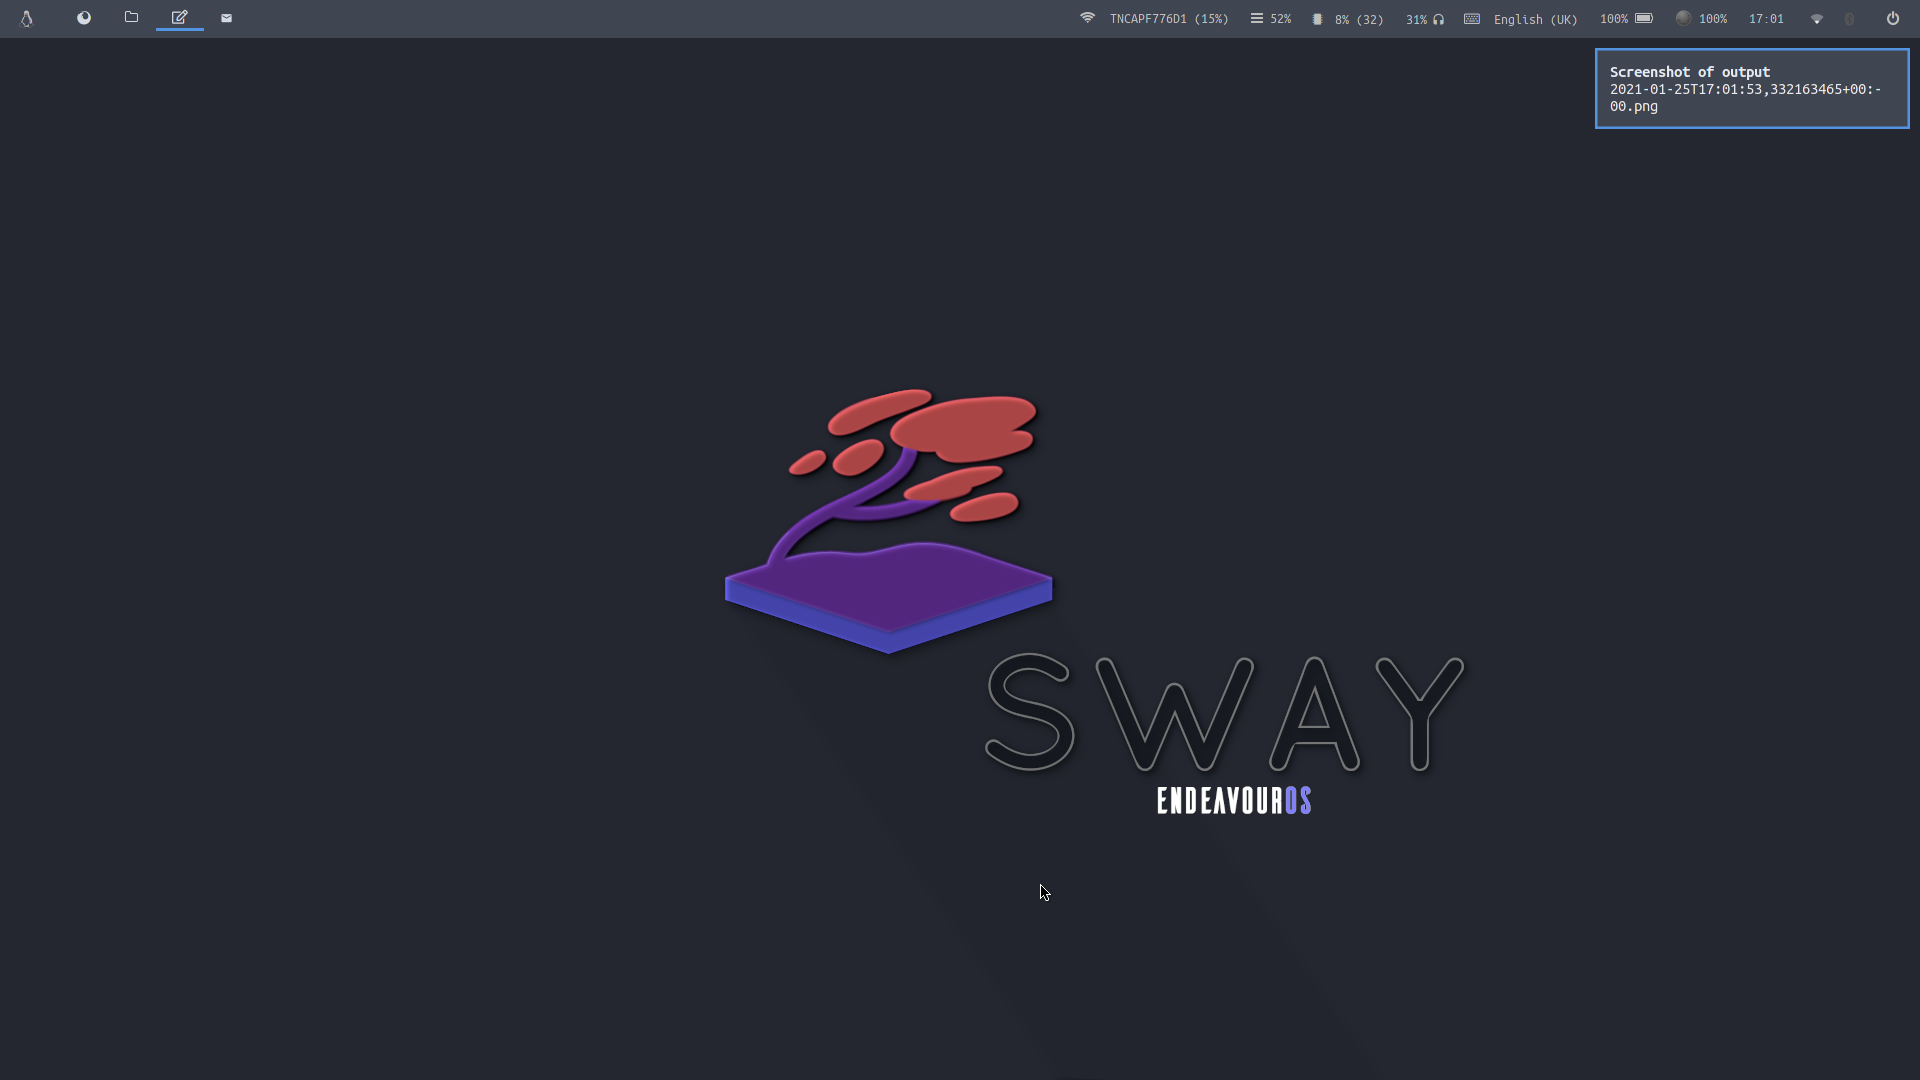Open the Linux penguin launcher icon
Screen dimensions: 1920x1080
27,18
